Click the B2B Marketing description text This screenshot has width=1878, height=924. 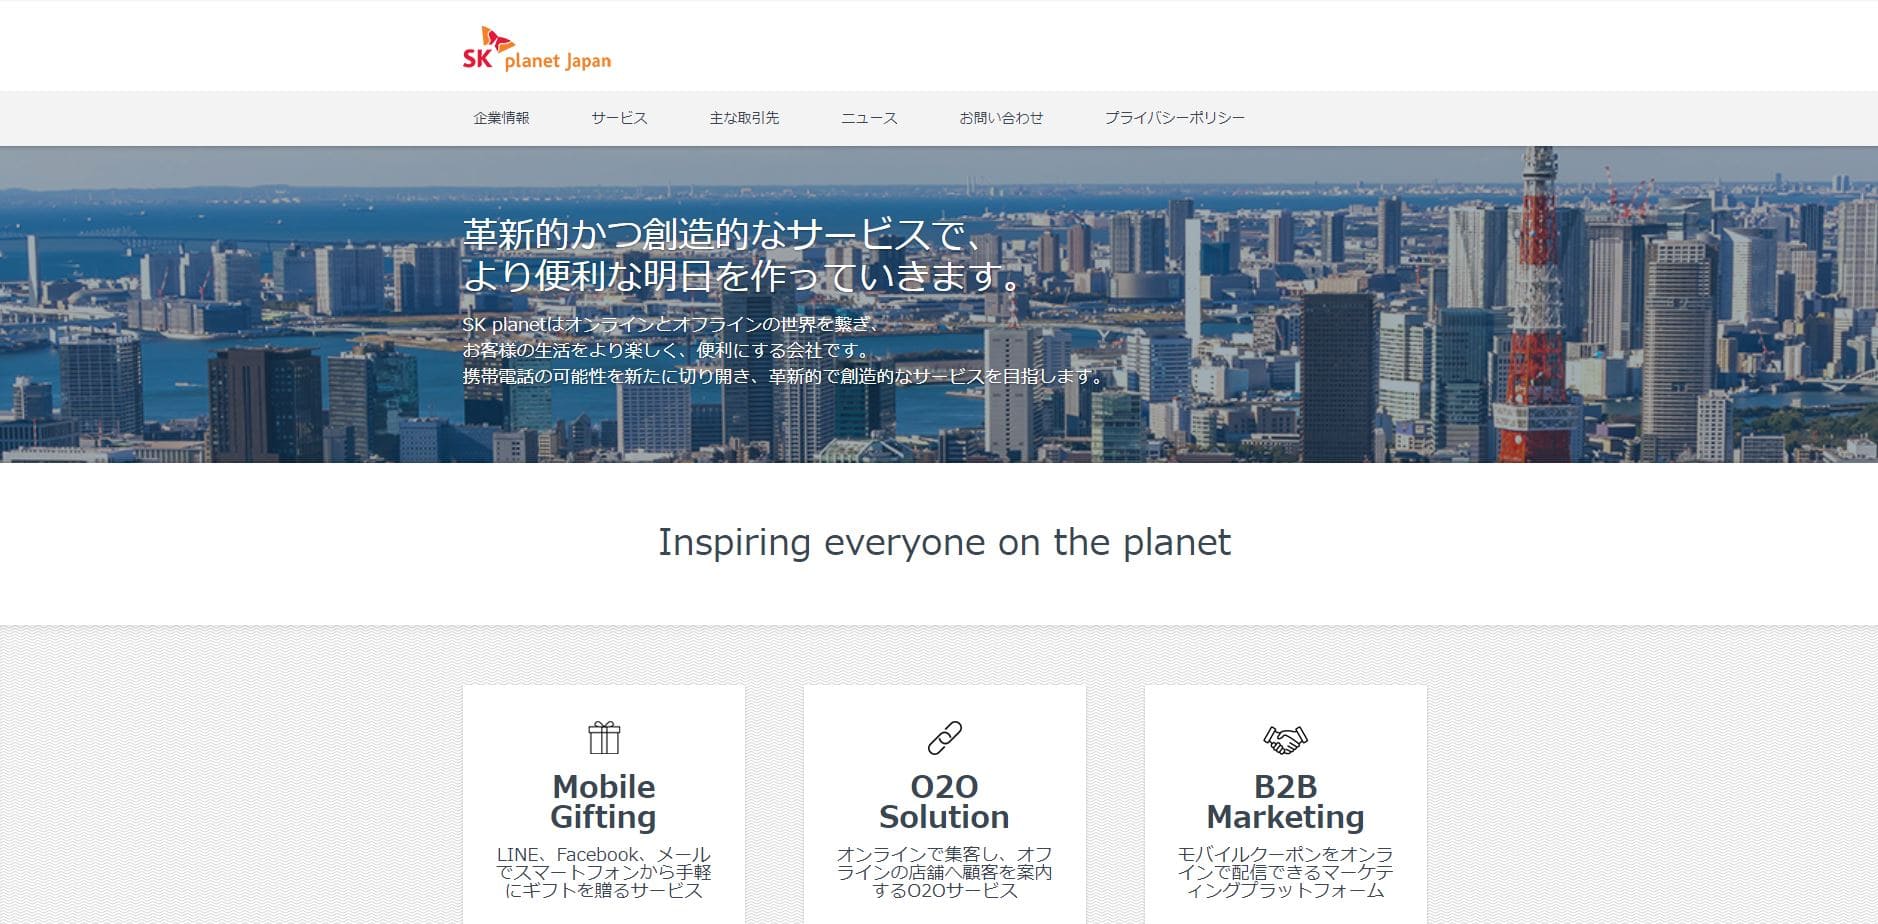coord(1286,873)
